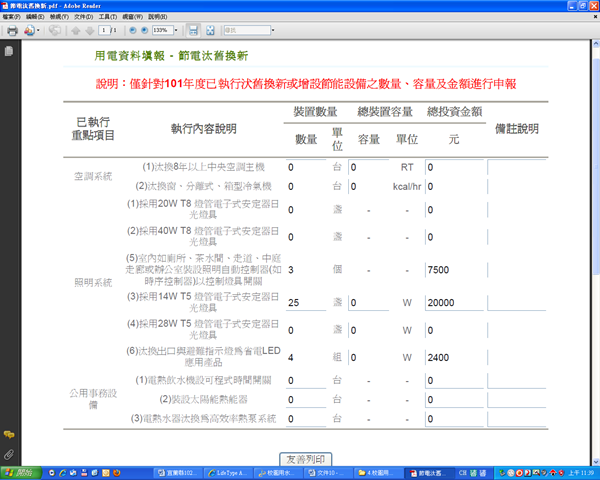Click the collaborate/share document icon
Viewport: 600px width, 480px height.
(29, 30)
